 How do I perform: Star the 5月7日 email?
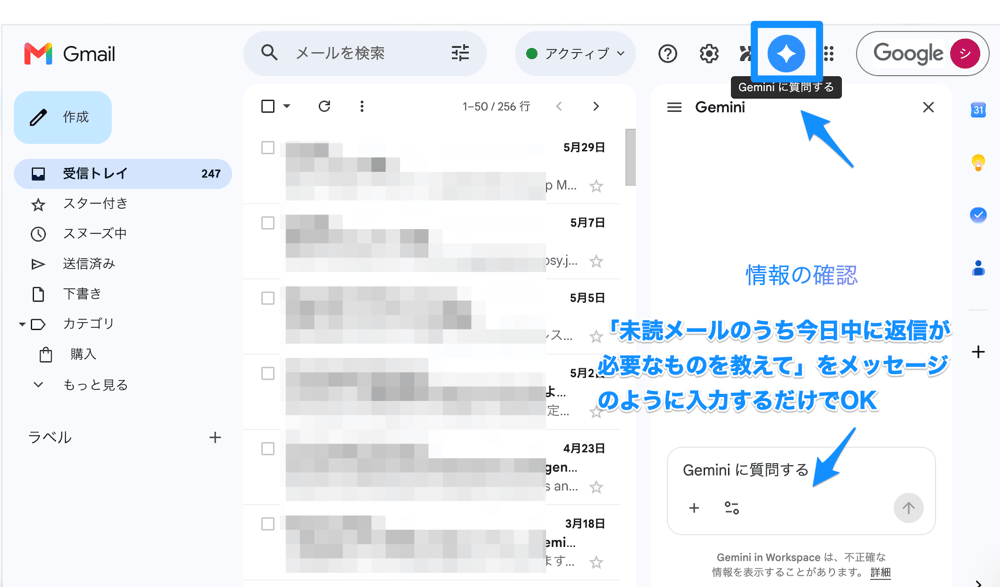click(596, 261)
